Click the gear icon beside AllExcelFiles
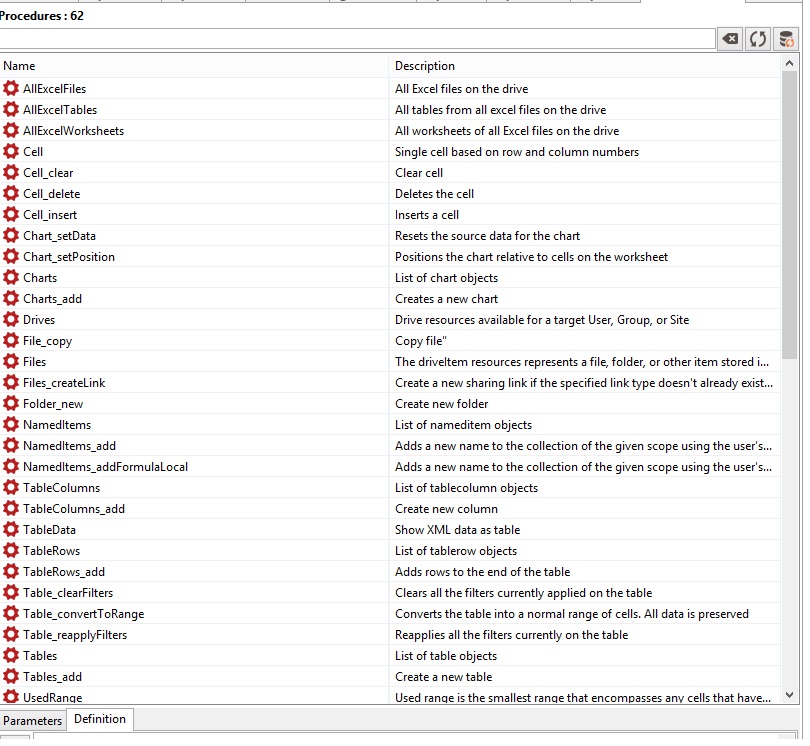 click(11, 89)
